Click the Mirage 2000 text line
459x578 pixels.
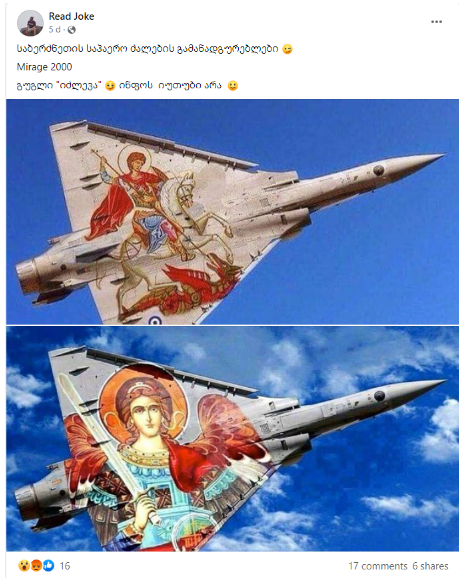click(x=45, y=67)
